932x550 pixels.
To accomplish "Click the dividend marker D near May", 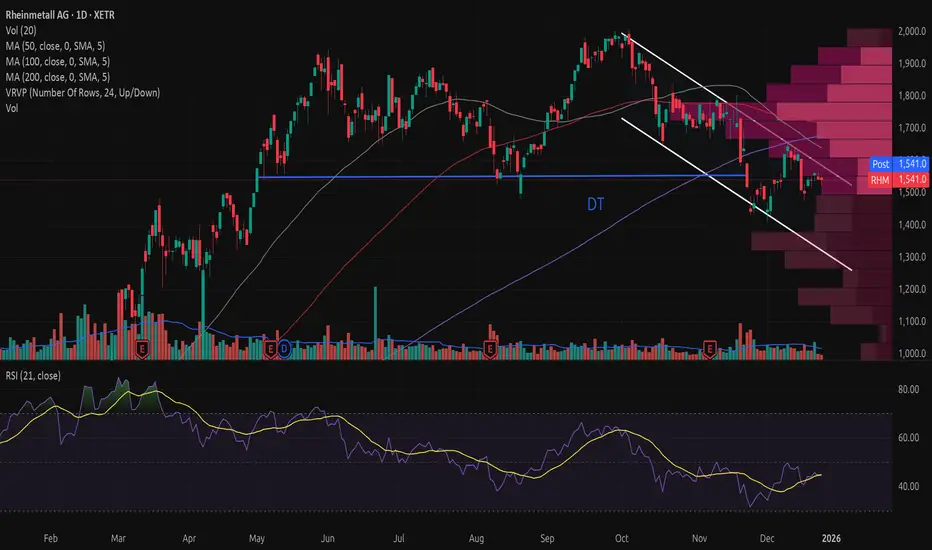I will 284,349.
